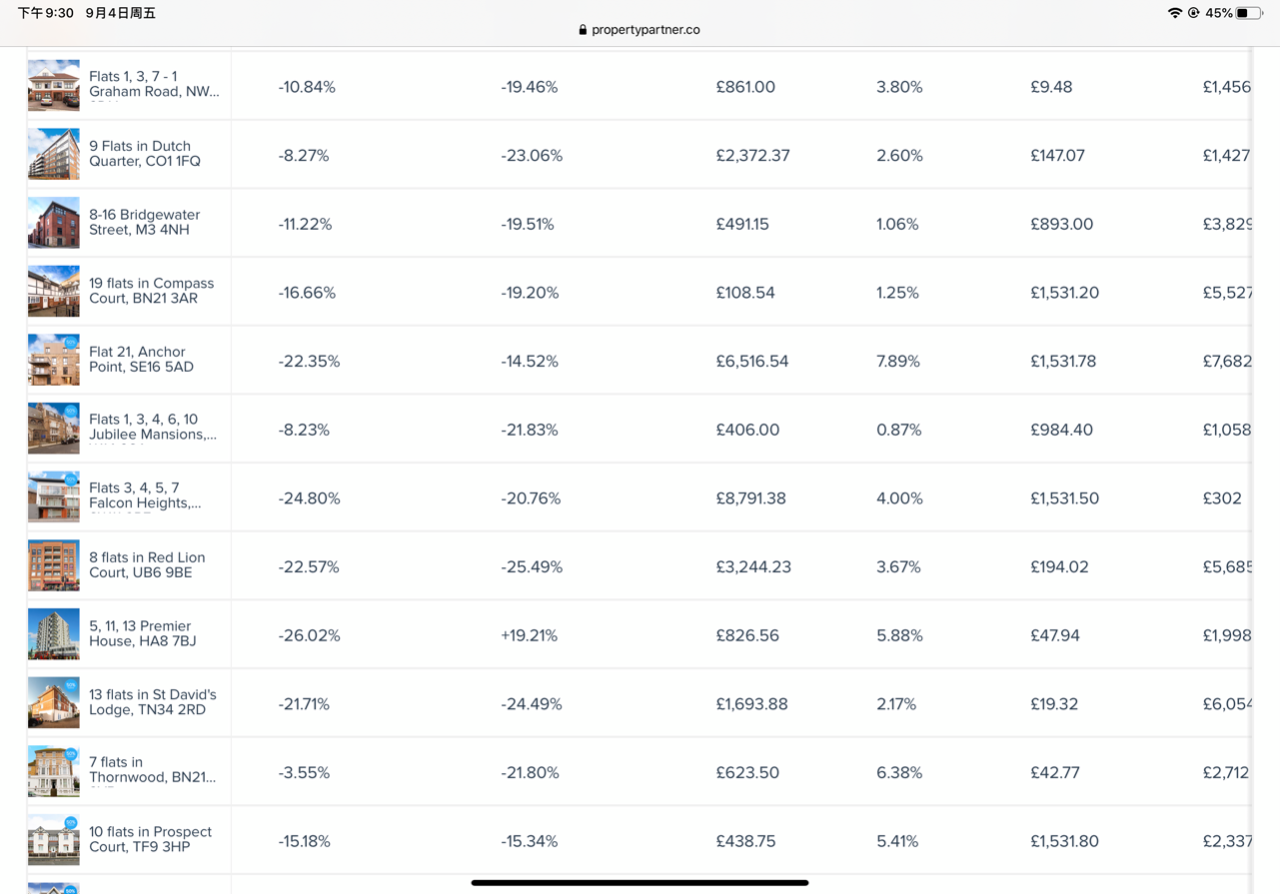Select the £861.00 cell

[746, 87]
